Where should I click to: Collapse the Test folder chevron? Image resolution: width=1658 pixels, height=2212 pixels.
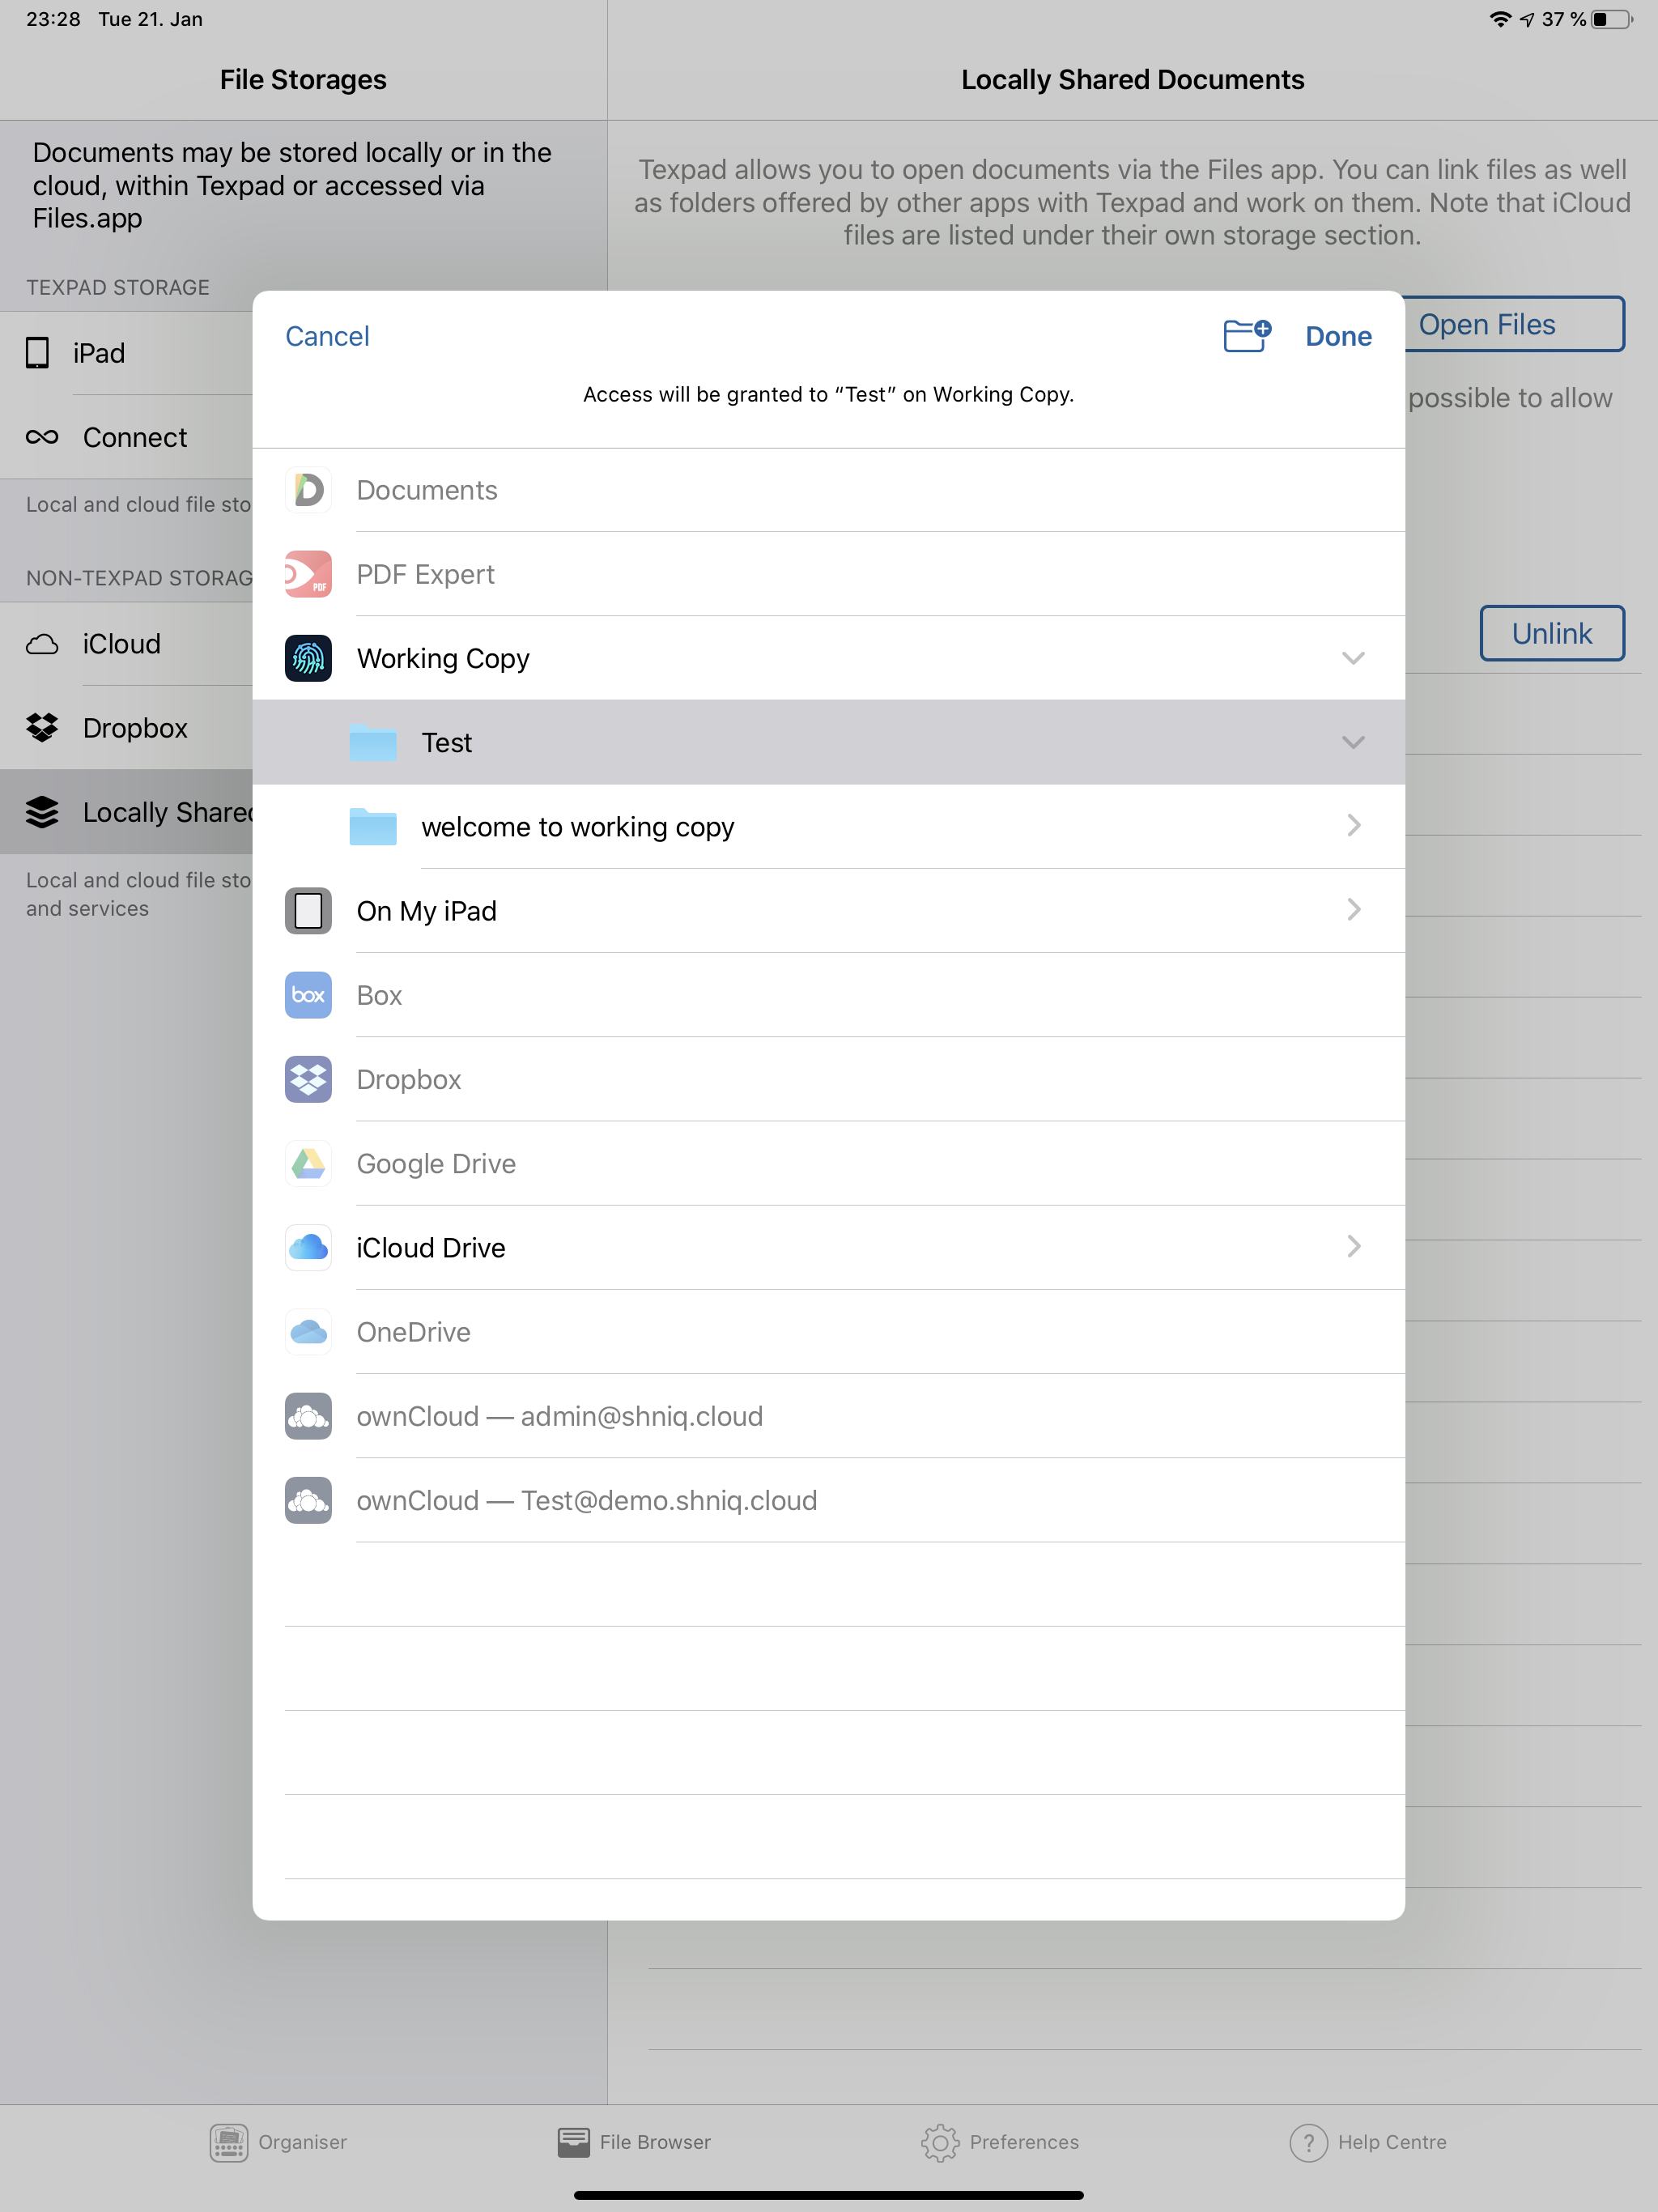click(1353, 742)
